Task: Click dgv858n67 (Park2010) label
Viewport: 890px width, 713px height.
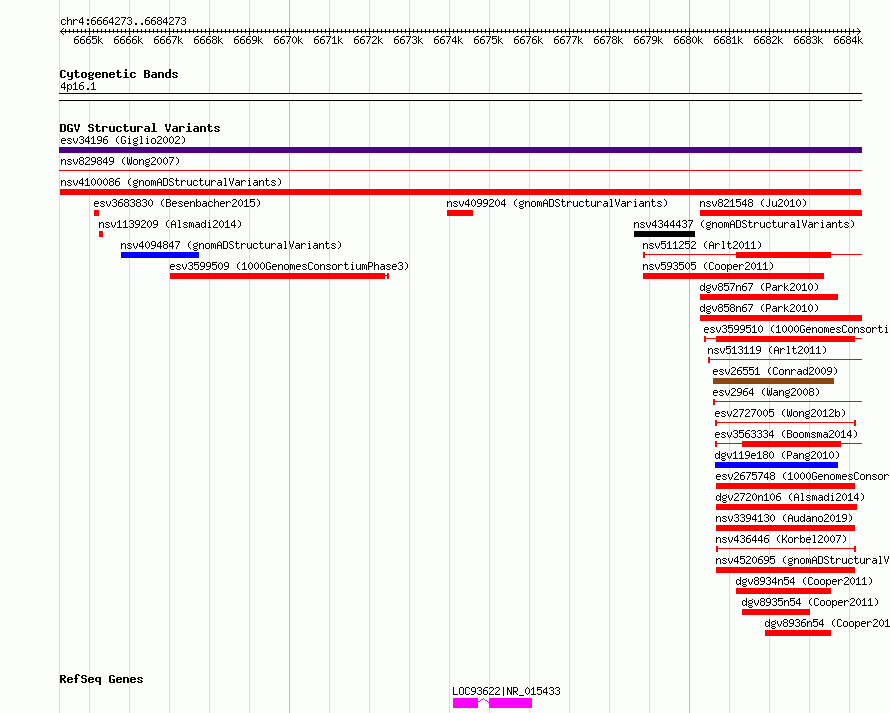Action: click(759, 308)
